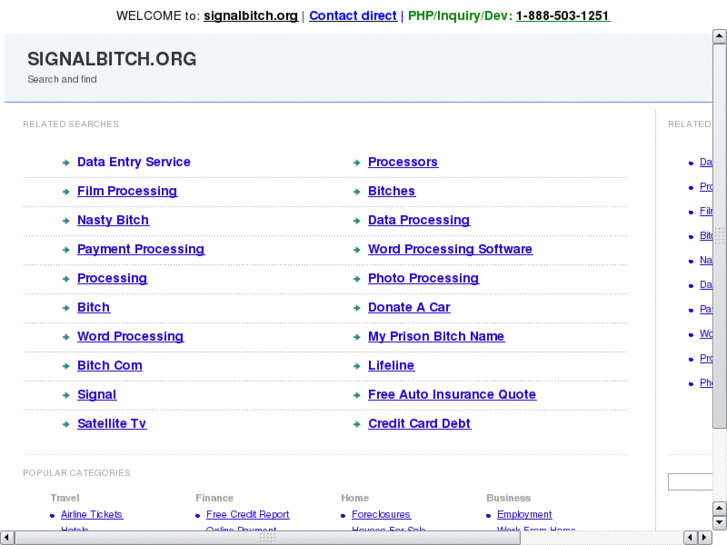
Task: Click the 'Search and find' tagline
Action: 62,79
